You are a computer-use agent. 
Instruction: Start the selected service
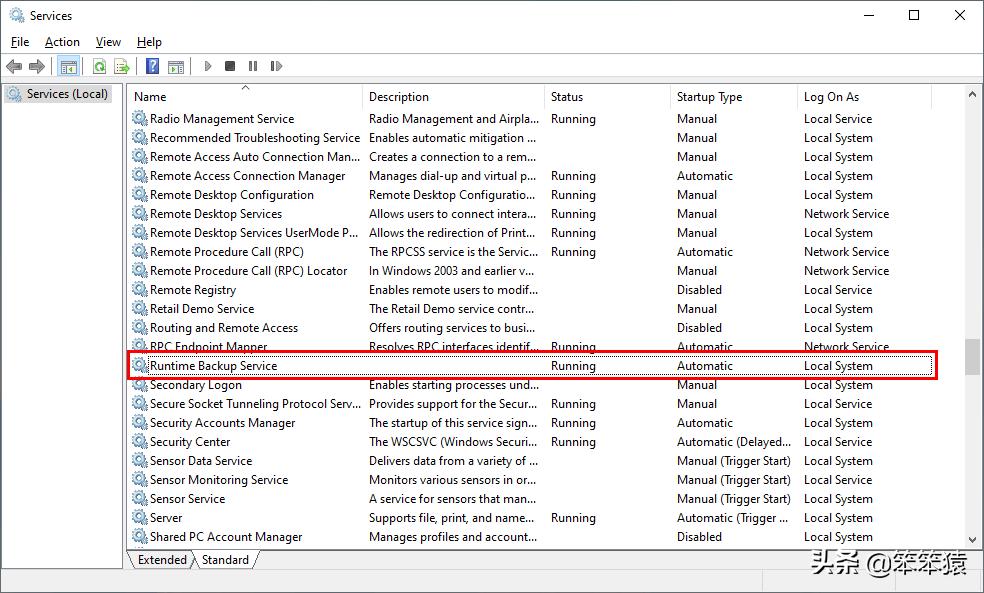tap(207, 66)
